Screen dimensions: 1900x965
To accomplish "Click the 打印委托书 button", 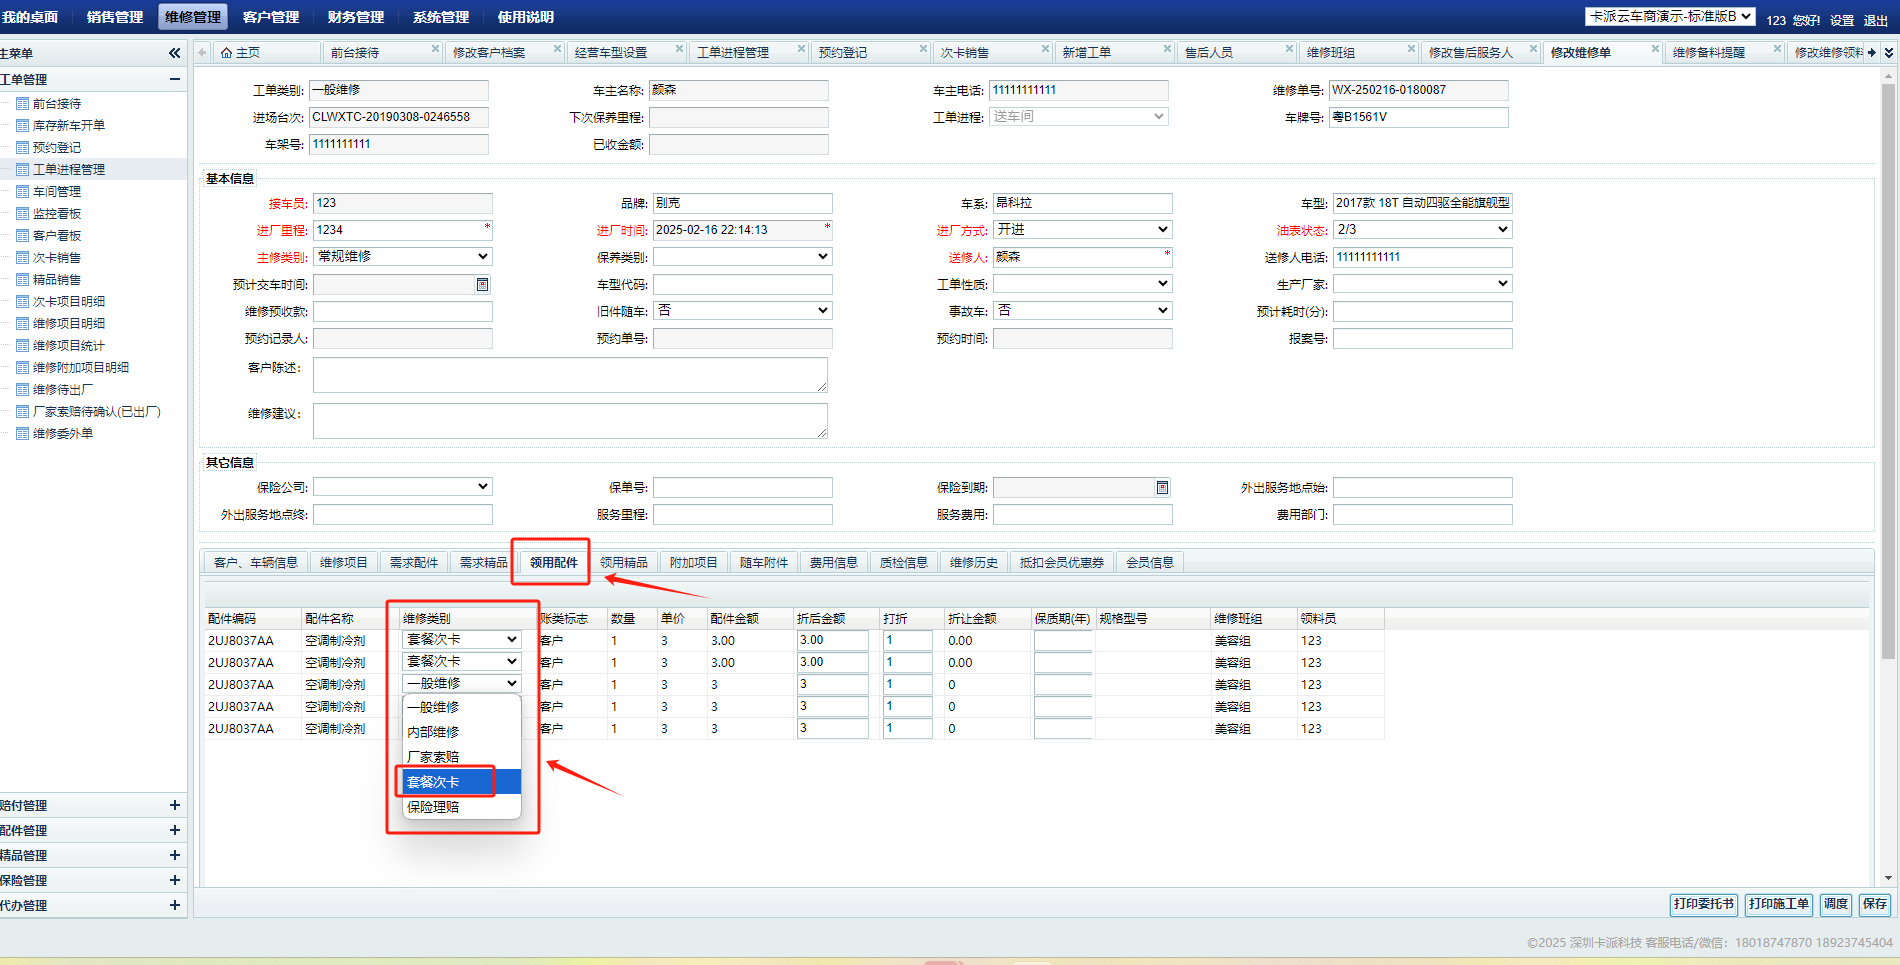I will 1703,904.
